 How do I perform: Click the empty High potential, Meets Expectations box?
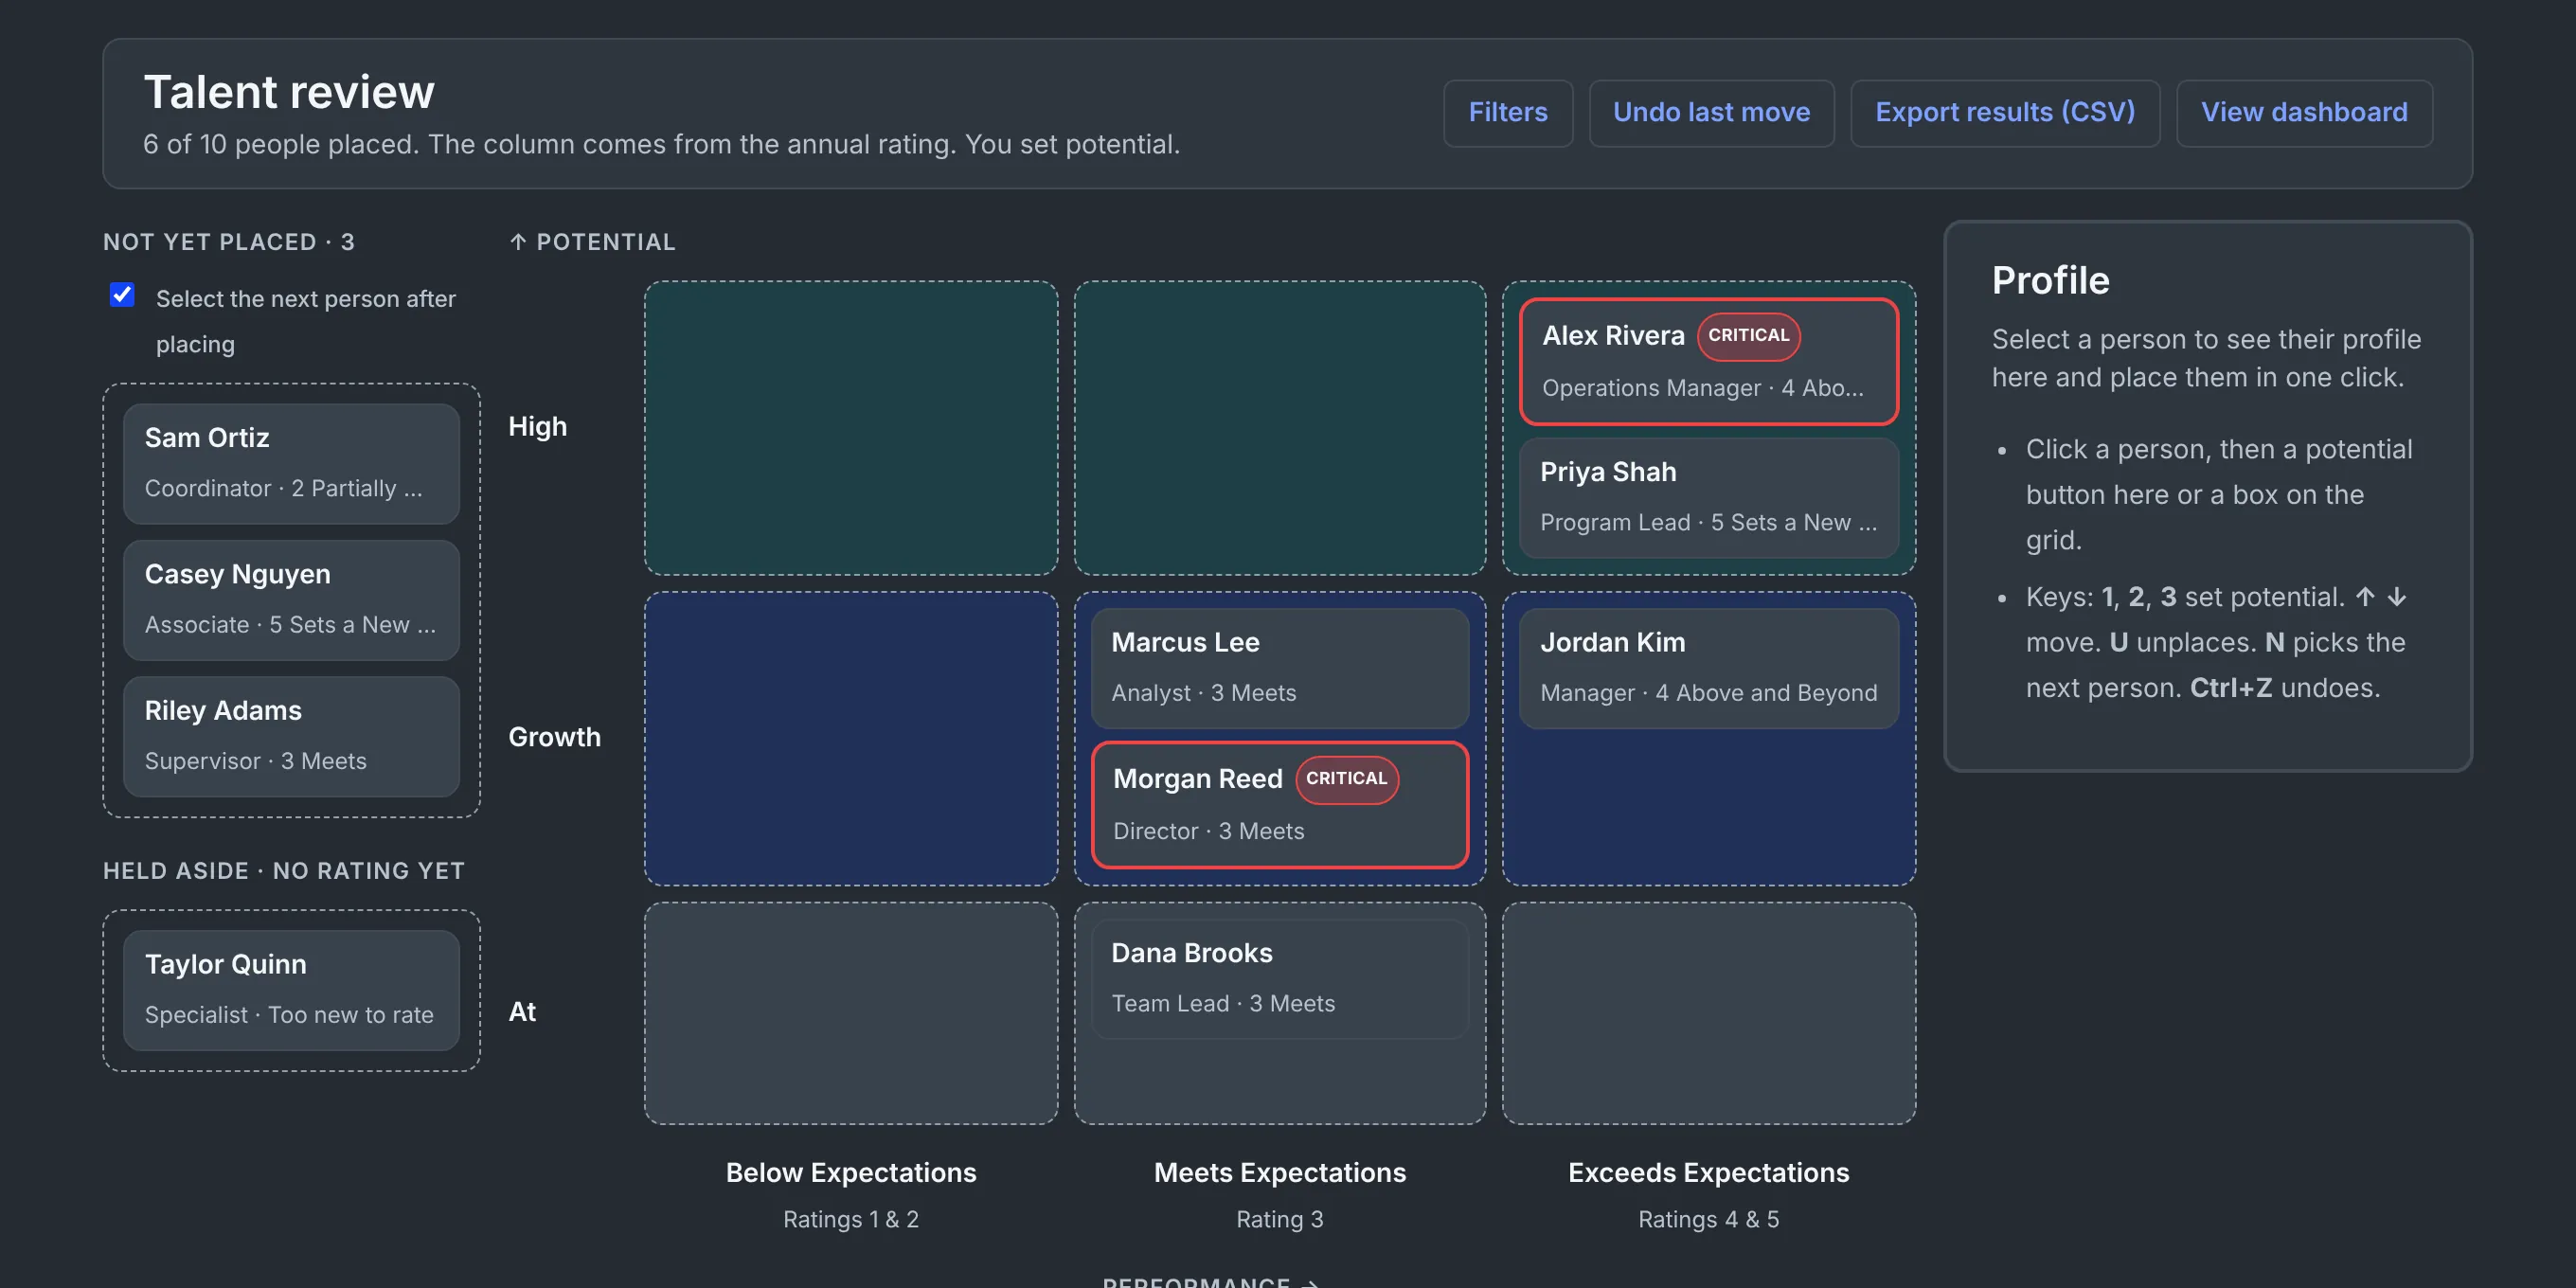[x=1279, y=428]
